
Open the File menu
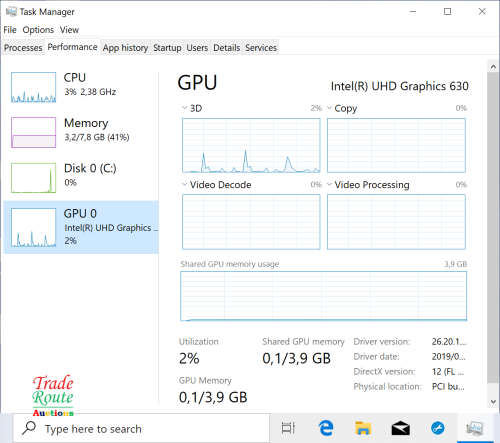click(x=10, y=30)
